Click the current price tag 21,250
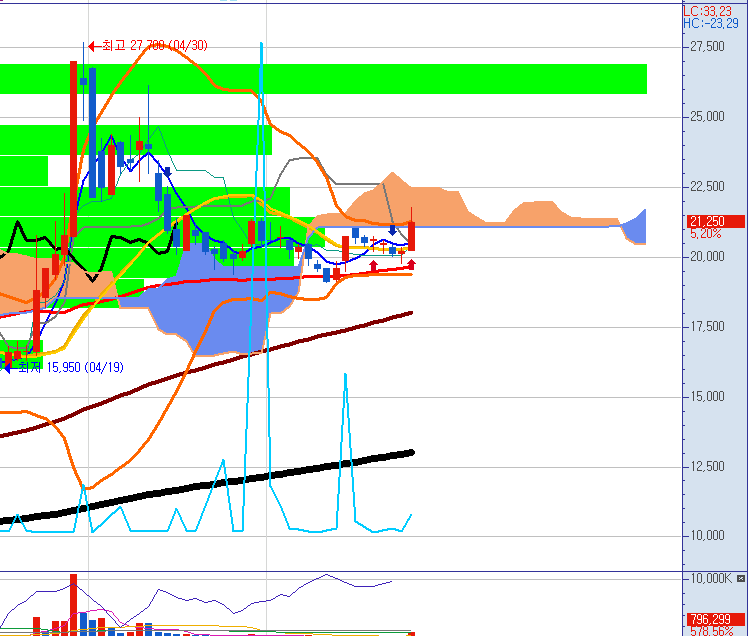The height and width of the screenshot is (636, 749). point(715,221)
